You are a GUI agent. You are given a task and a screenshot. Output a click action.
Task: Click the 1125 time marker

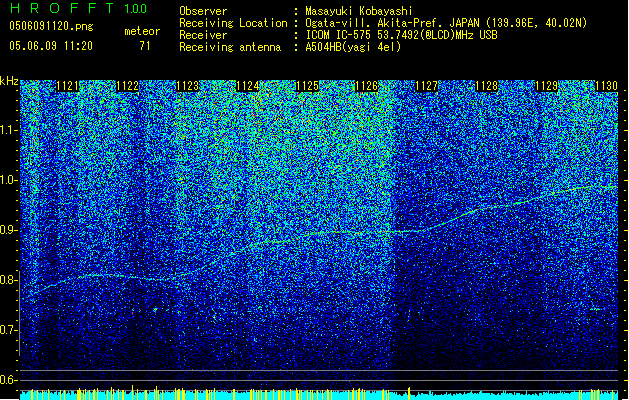(307, 86)
